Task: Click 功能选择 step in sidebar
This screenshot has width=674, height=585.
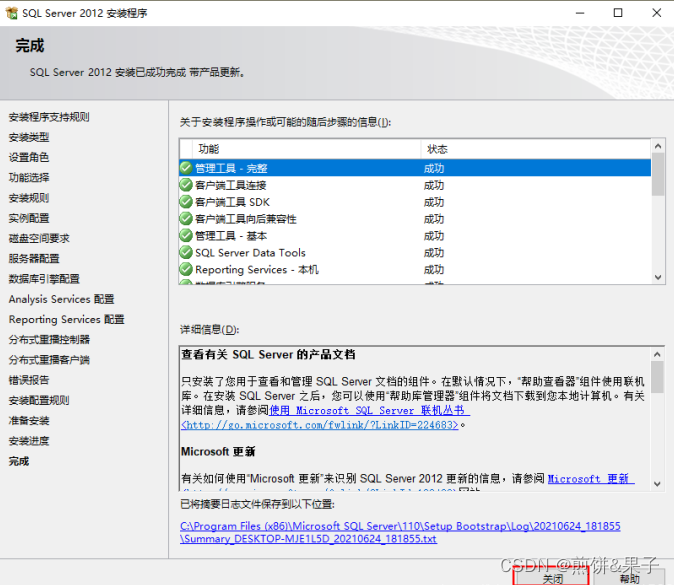Action: click(x=29, y=178)
